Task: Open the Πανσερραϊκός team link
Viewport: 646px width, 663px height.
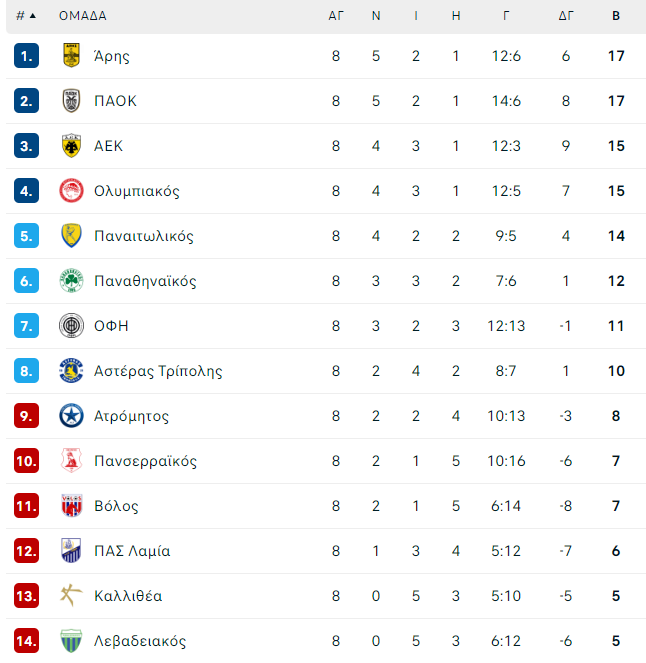Action: [x=145, y=461]
